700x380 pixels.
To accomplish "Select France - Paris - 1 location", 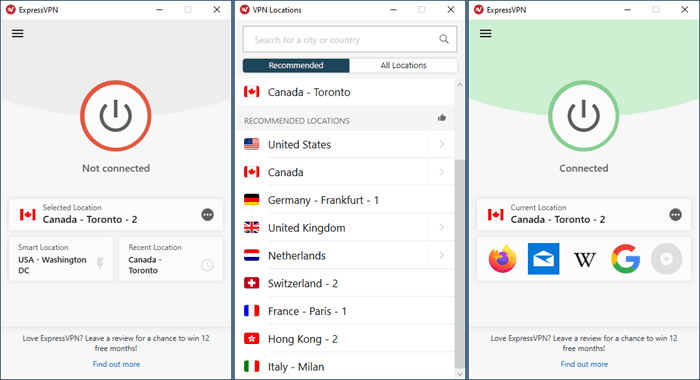I will [x=345, y=311].
